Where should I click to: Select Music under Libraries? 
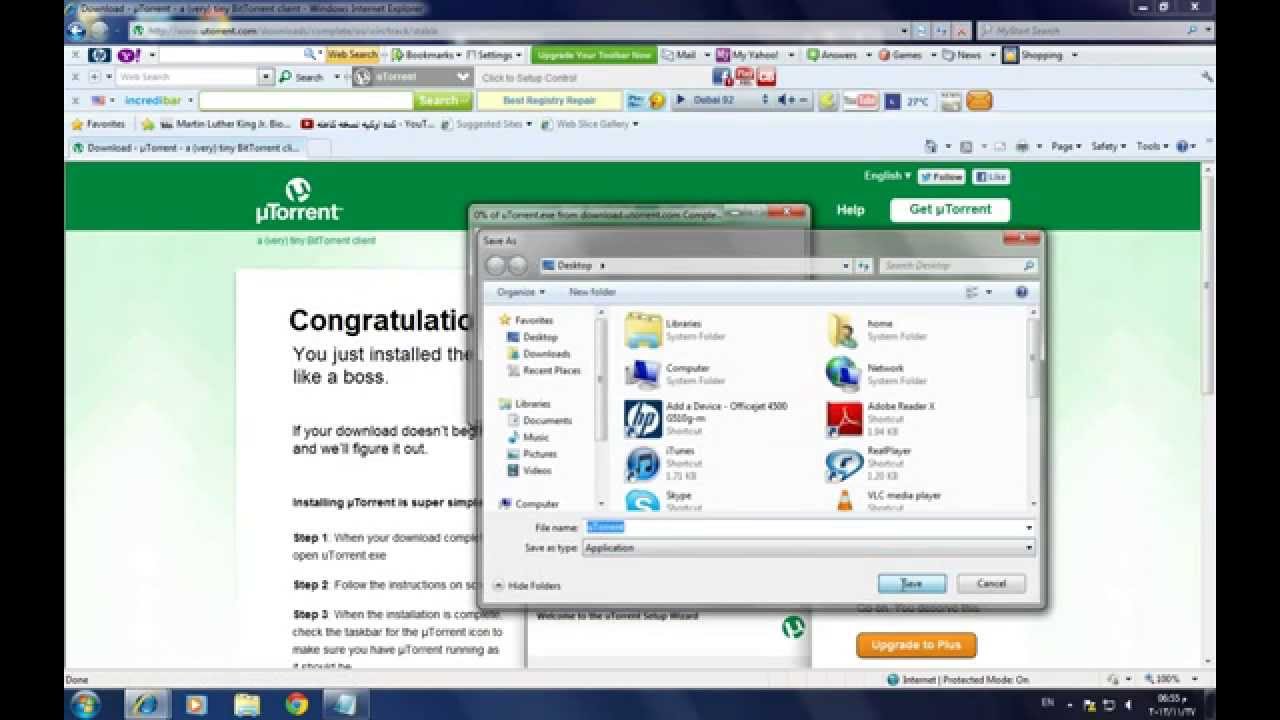(528, 437)
